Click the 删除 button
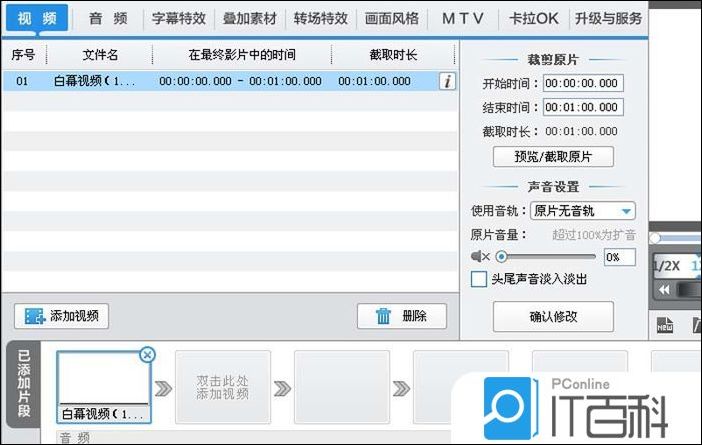Viewport: 702px width, 445px height. click(402, 316)
